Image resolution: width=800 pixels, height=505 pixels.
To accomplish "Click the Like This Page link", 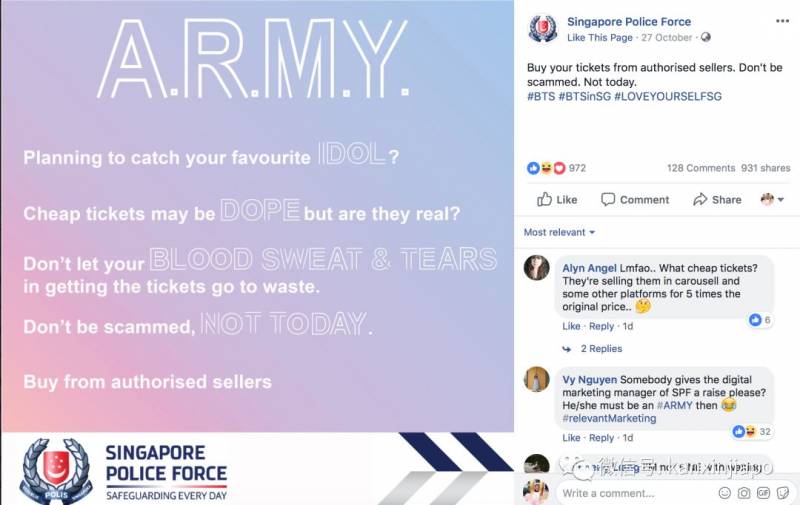I will click(x=600, y=37).
